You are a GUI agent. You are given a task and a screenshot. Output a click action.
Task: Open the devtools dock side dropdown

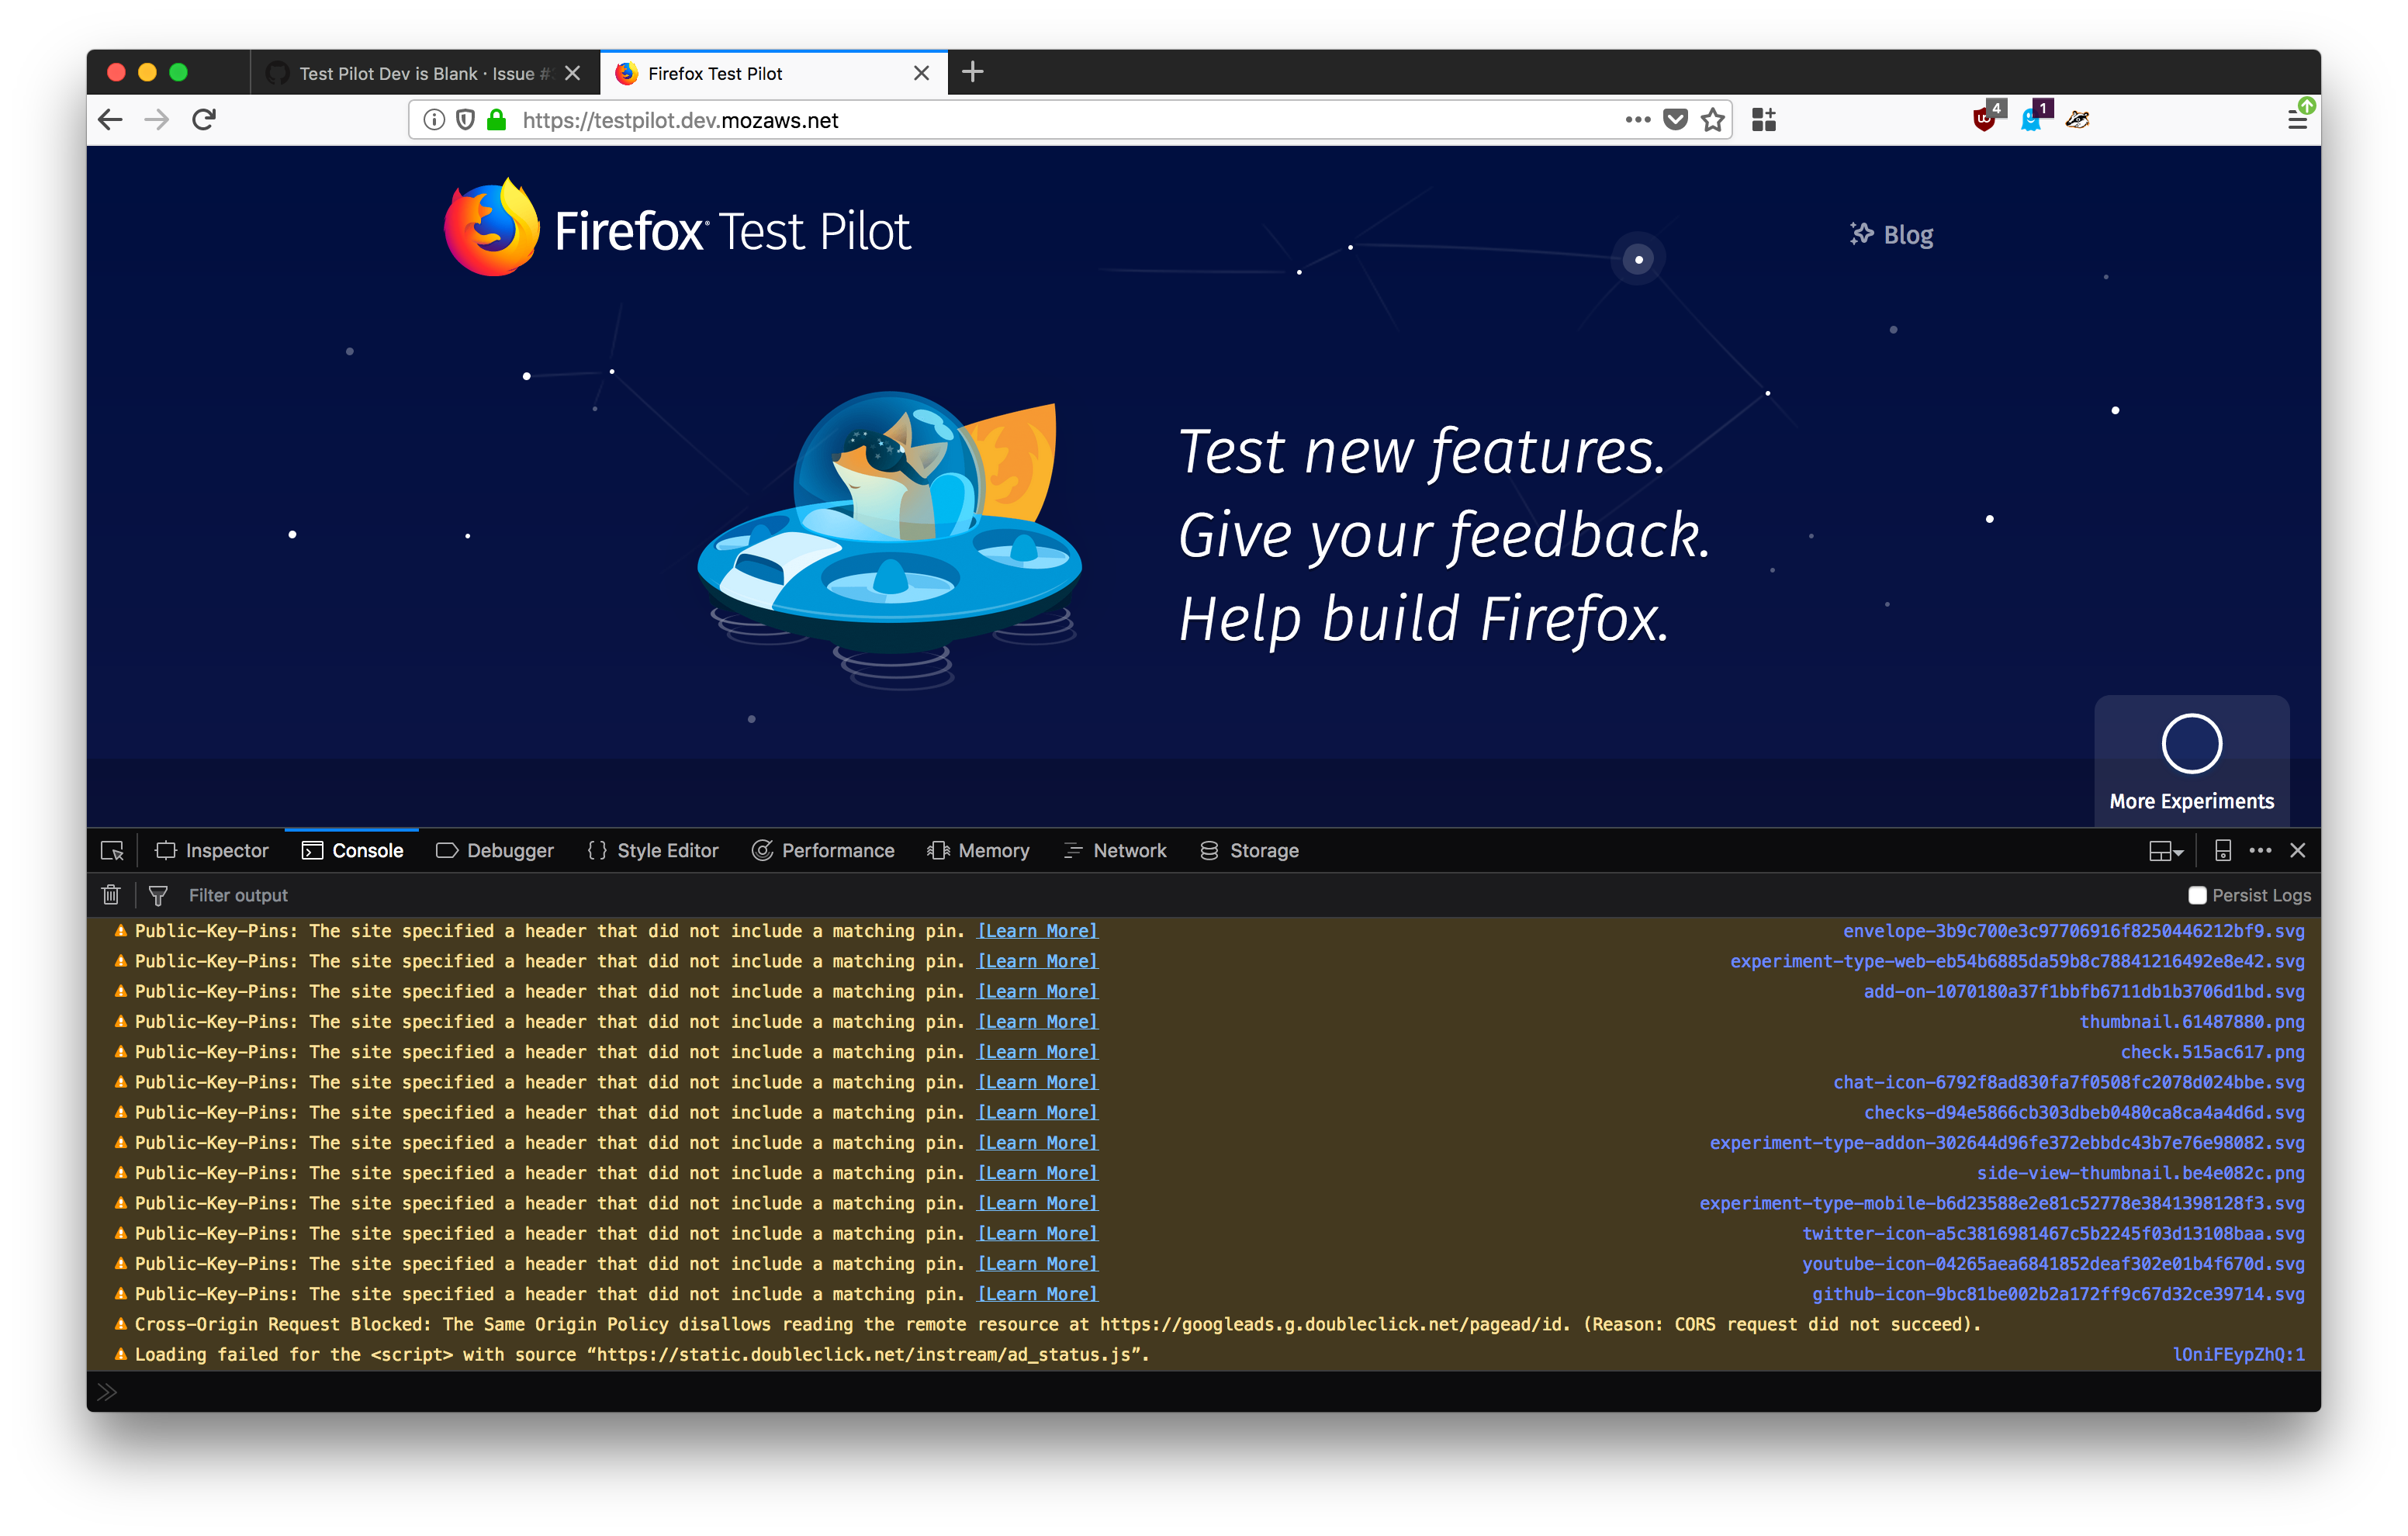coord(2166,851)
